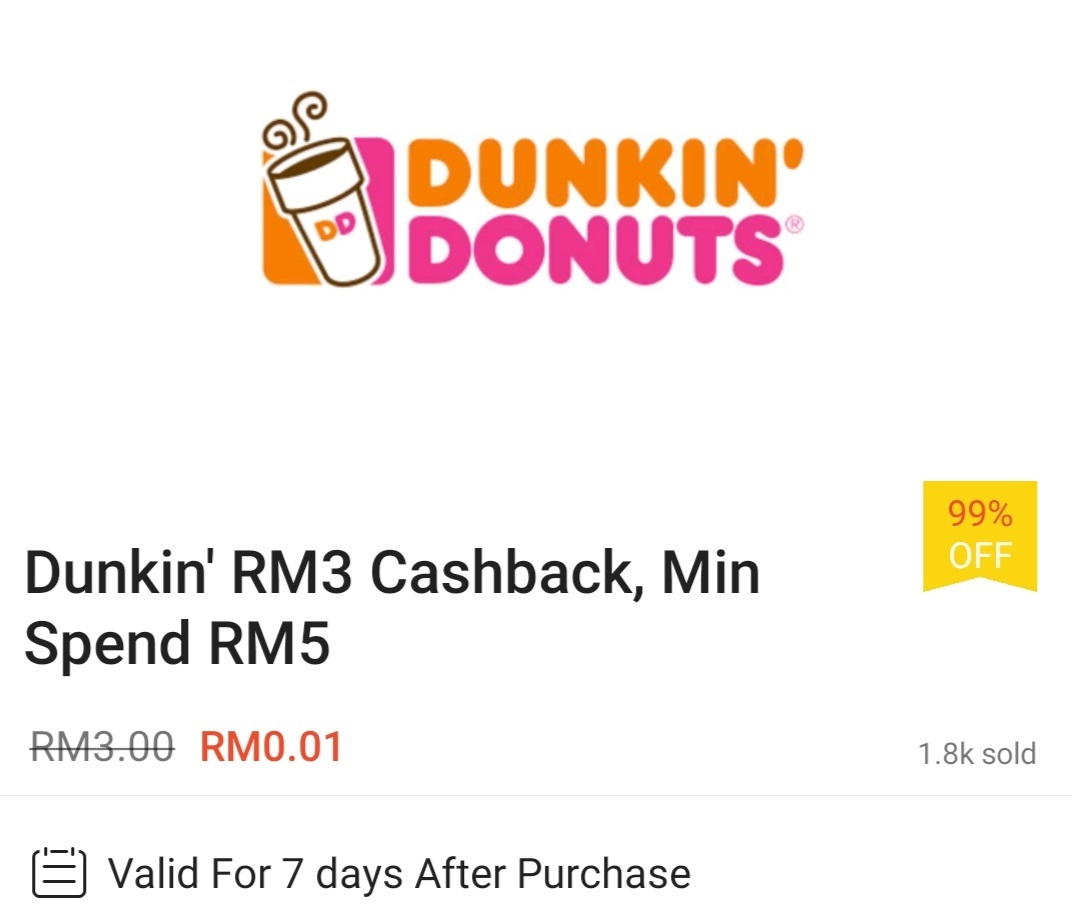
Task: Click the 99% text in the badge
Action: tap(980, 513)
